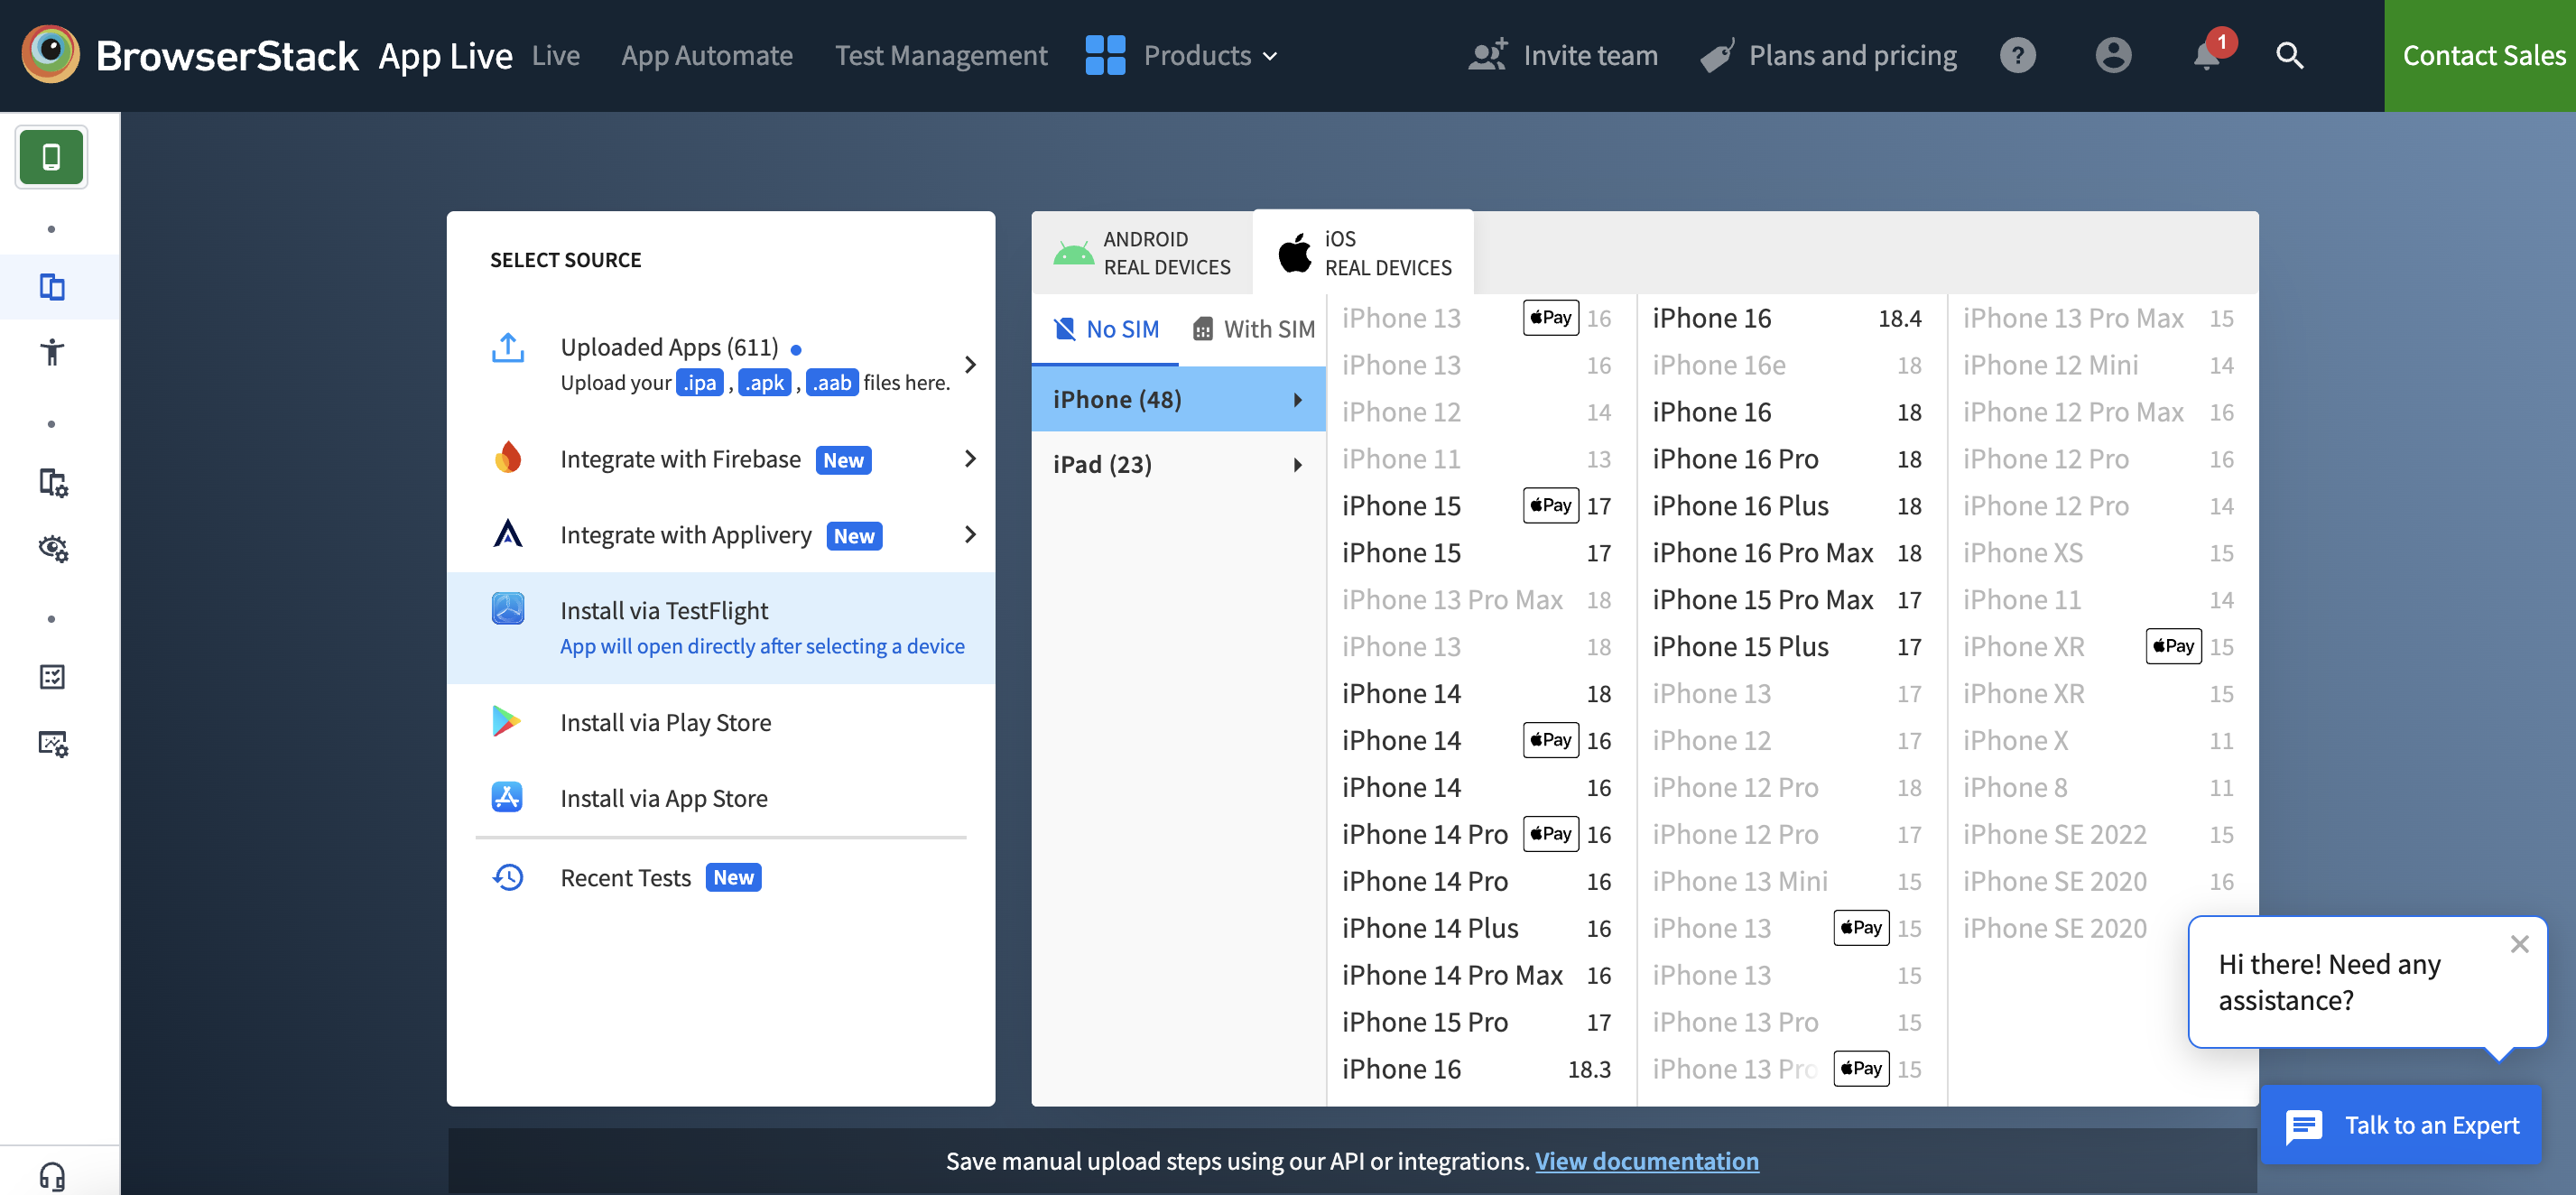Select iPhone 16e device

pyautogui.click(x=1786, y=365)
